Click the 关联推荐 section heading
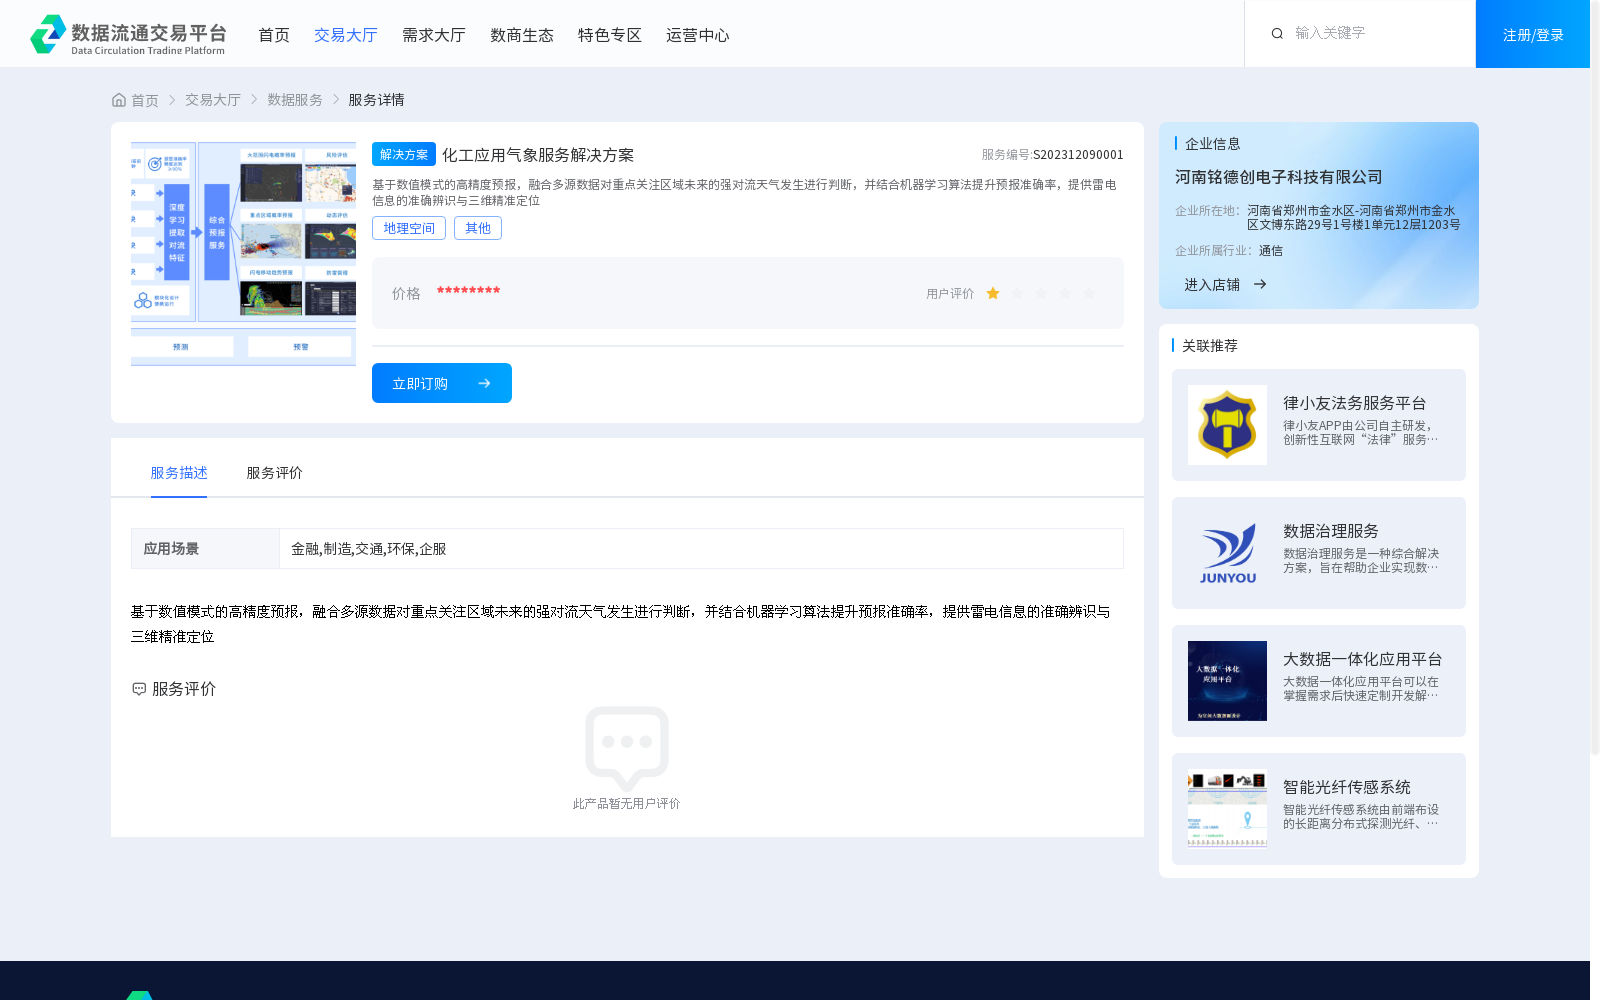 1210,346
